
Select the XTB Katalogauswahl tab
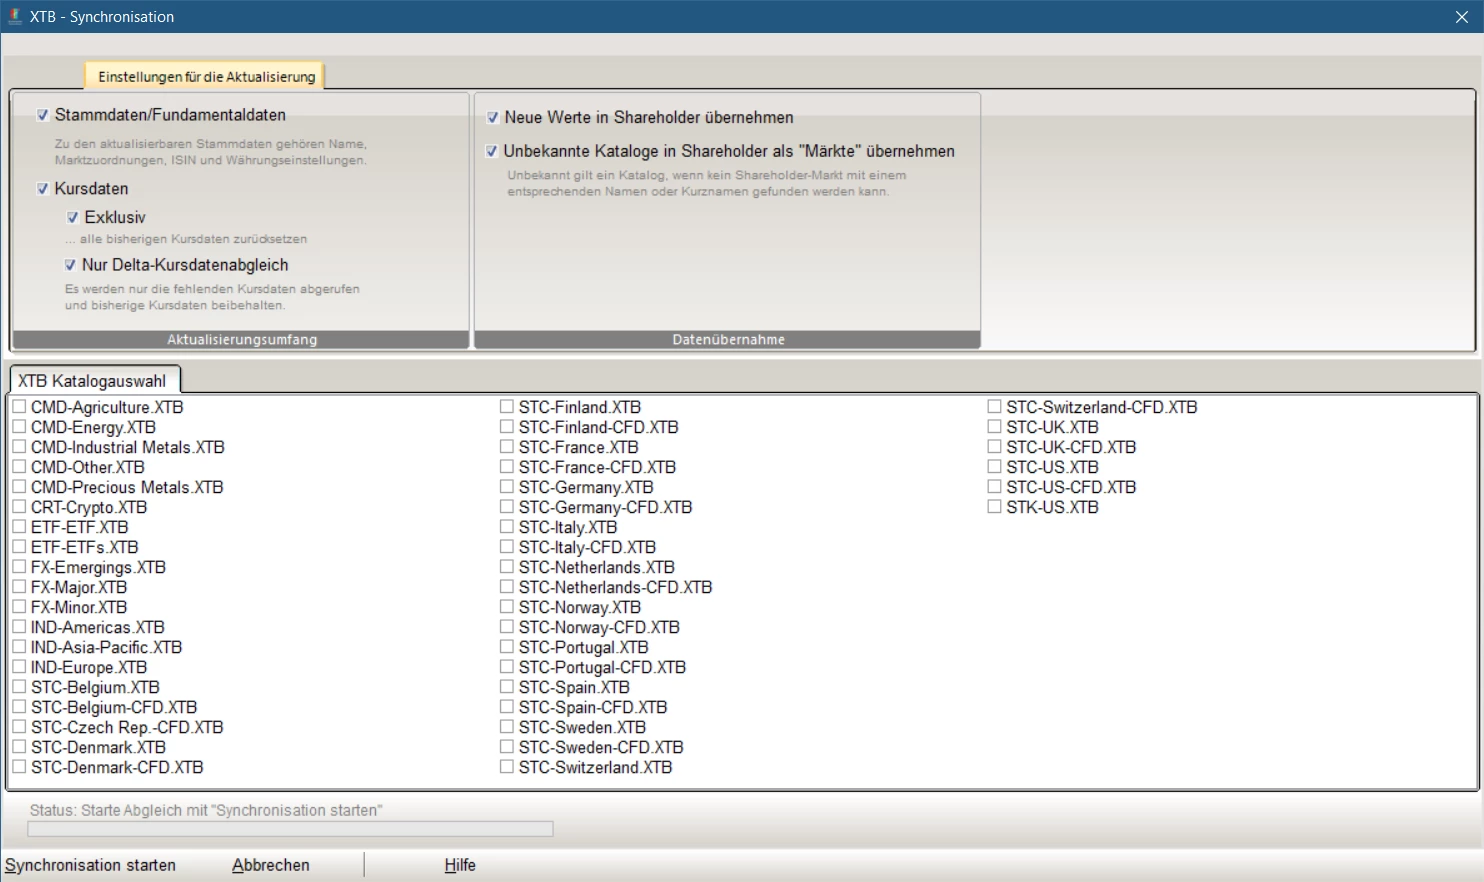point(93,381)
